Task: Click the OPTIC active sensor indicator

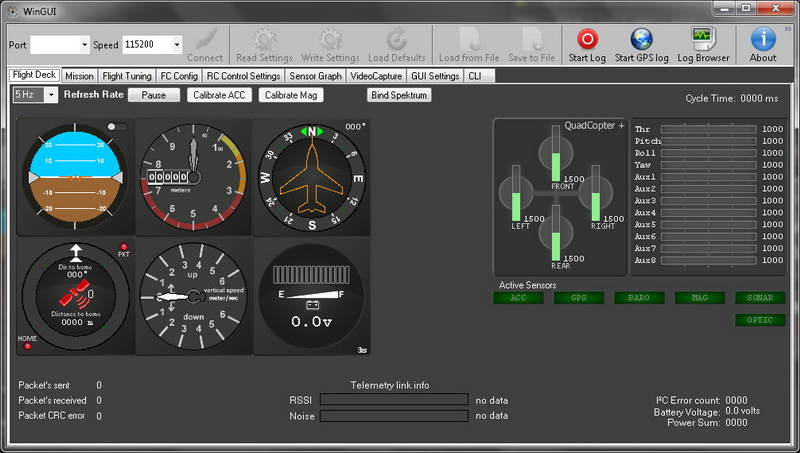Action: coord(760,320)
